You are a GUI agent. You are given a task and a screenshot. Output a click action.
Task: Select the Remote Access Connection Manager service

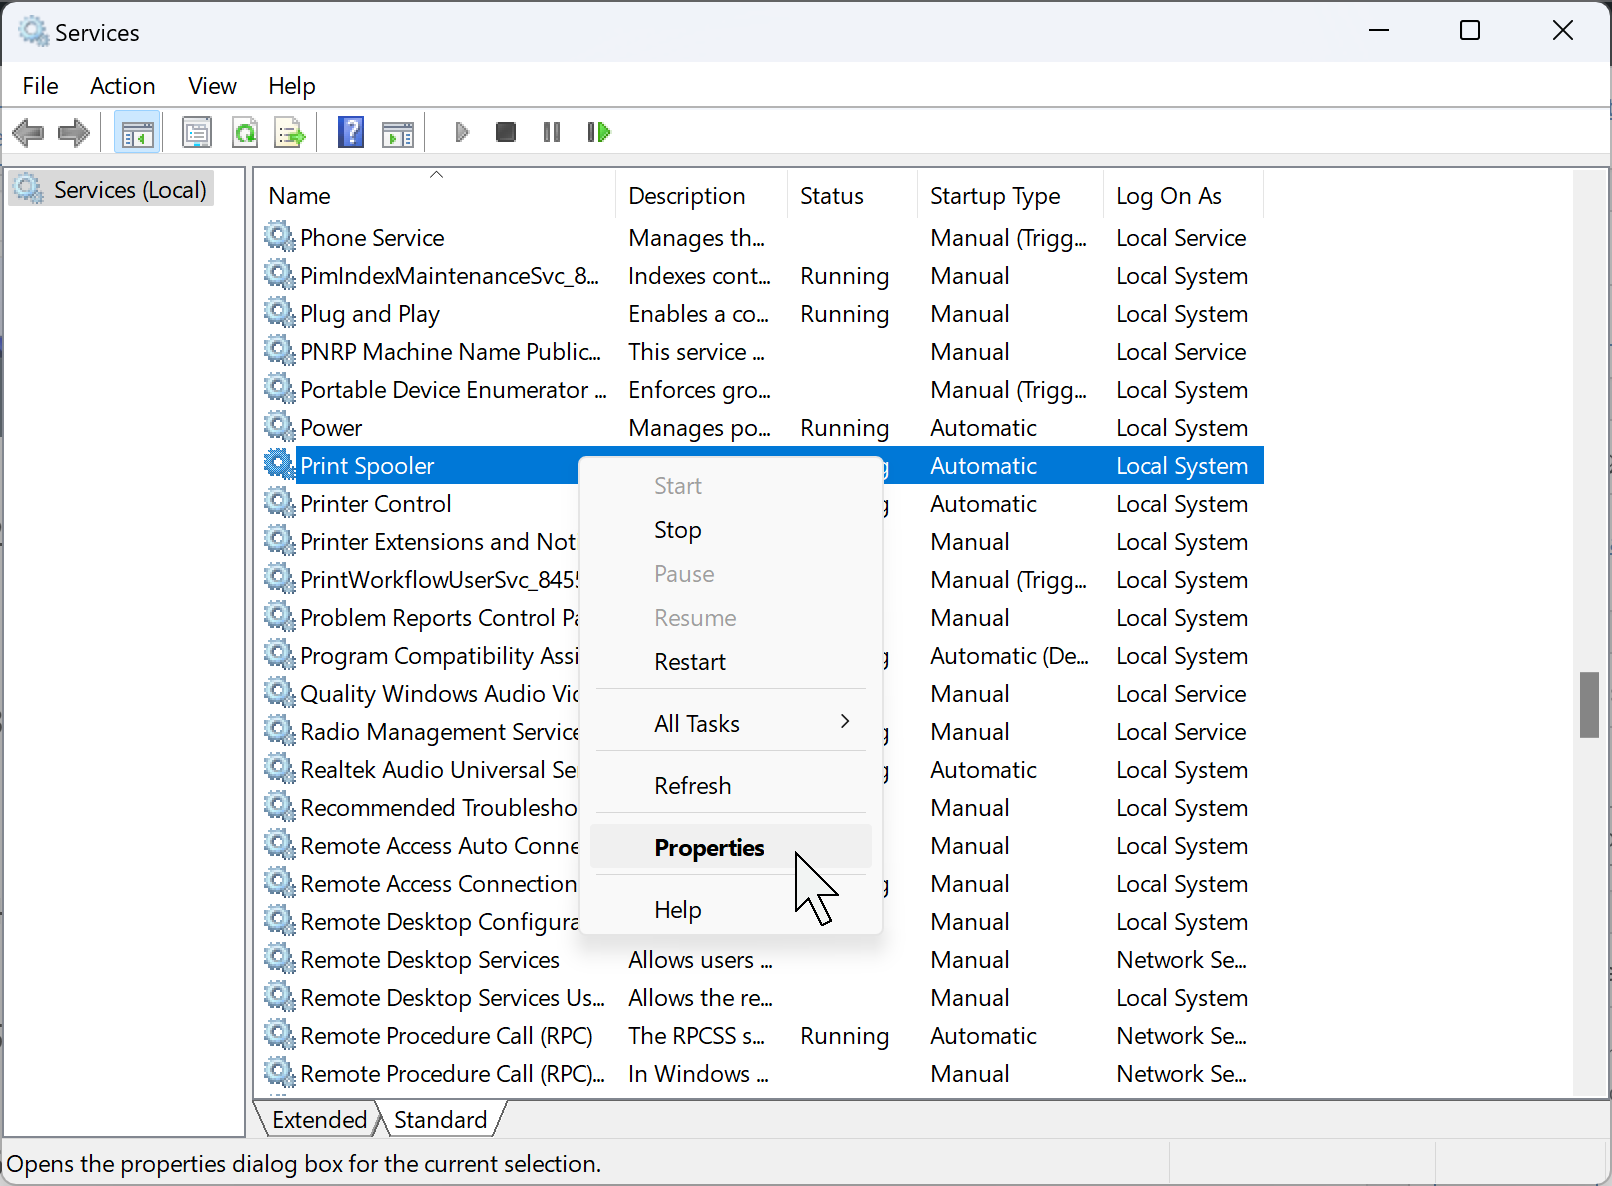click(x=420, y=883)
